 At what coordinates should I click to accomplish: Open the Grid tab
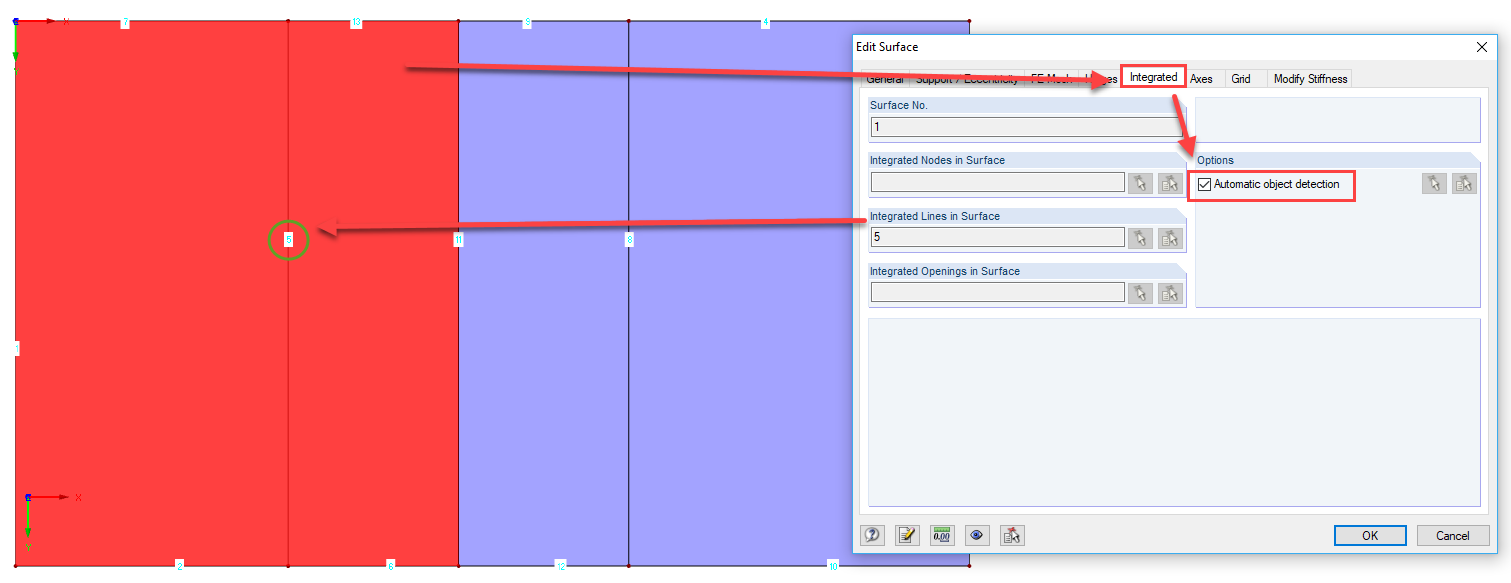[x=1242, y=78]
